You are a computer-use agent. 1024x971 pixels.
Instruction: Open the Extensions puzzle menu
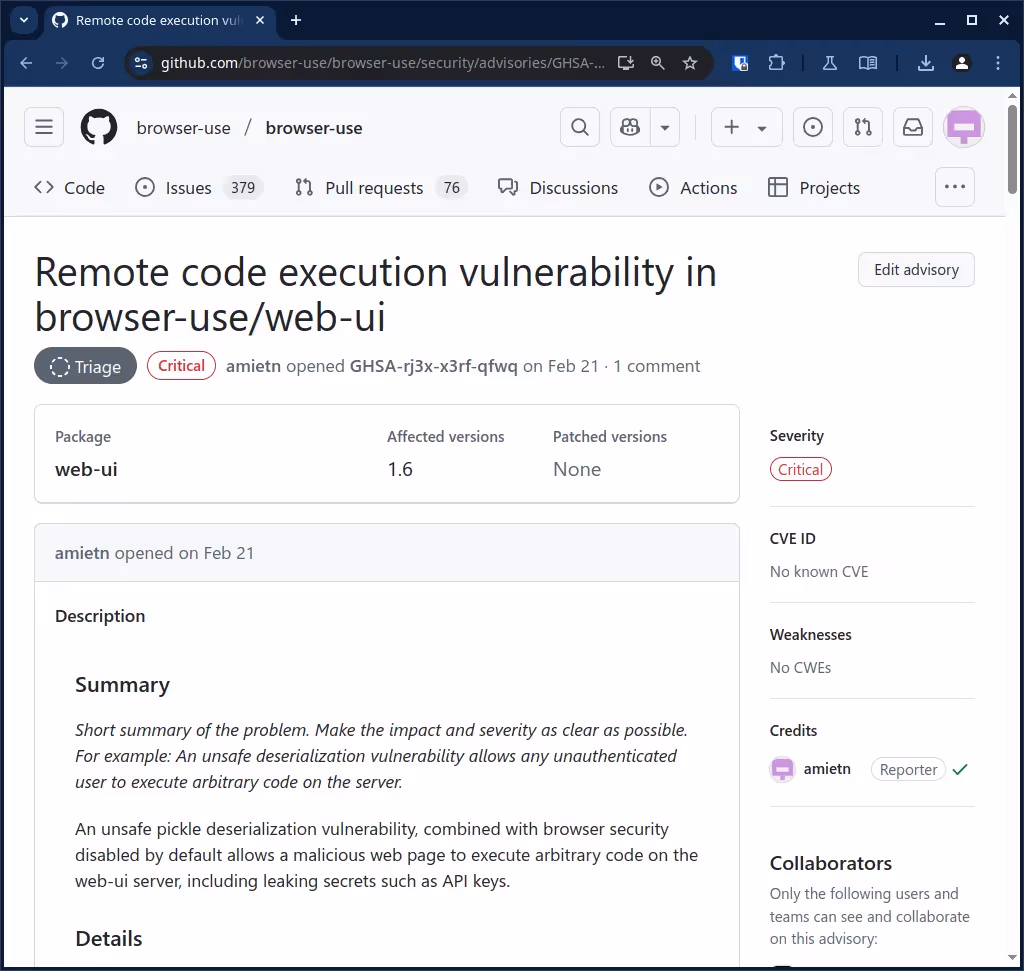pos(776,63)
